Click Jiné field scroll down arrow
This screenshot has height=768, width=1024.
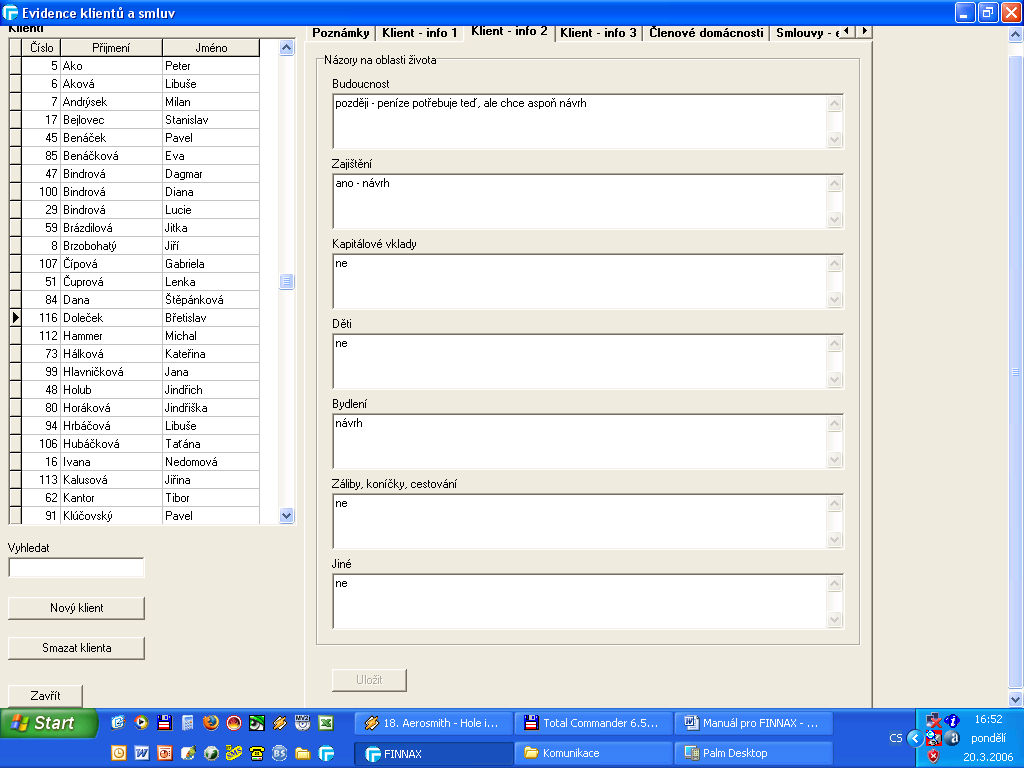(x=834, y=619)
